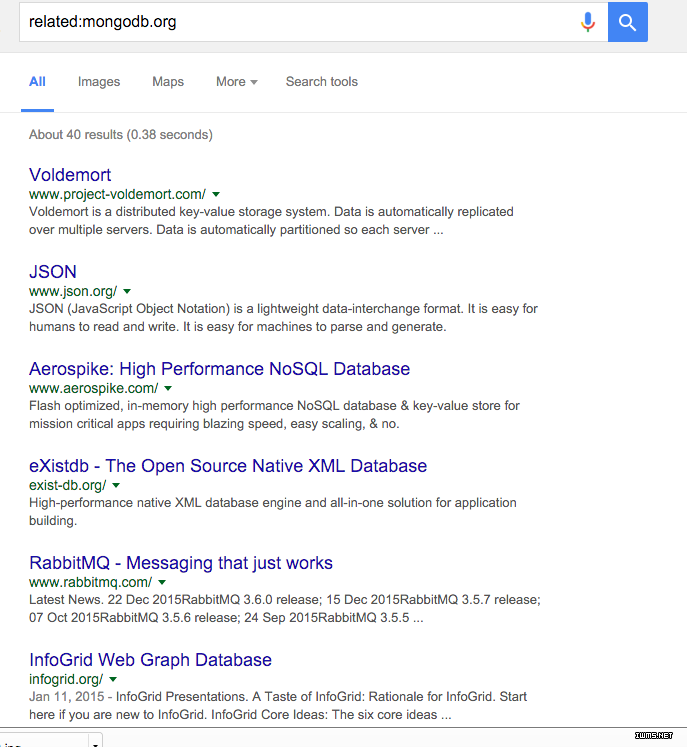Expand arrow next to exist-db.org/
687x747 pixels.
click(116, 485)
